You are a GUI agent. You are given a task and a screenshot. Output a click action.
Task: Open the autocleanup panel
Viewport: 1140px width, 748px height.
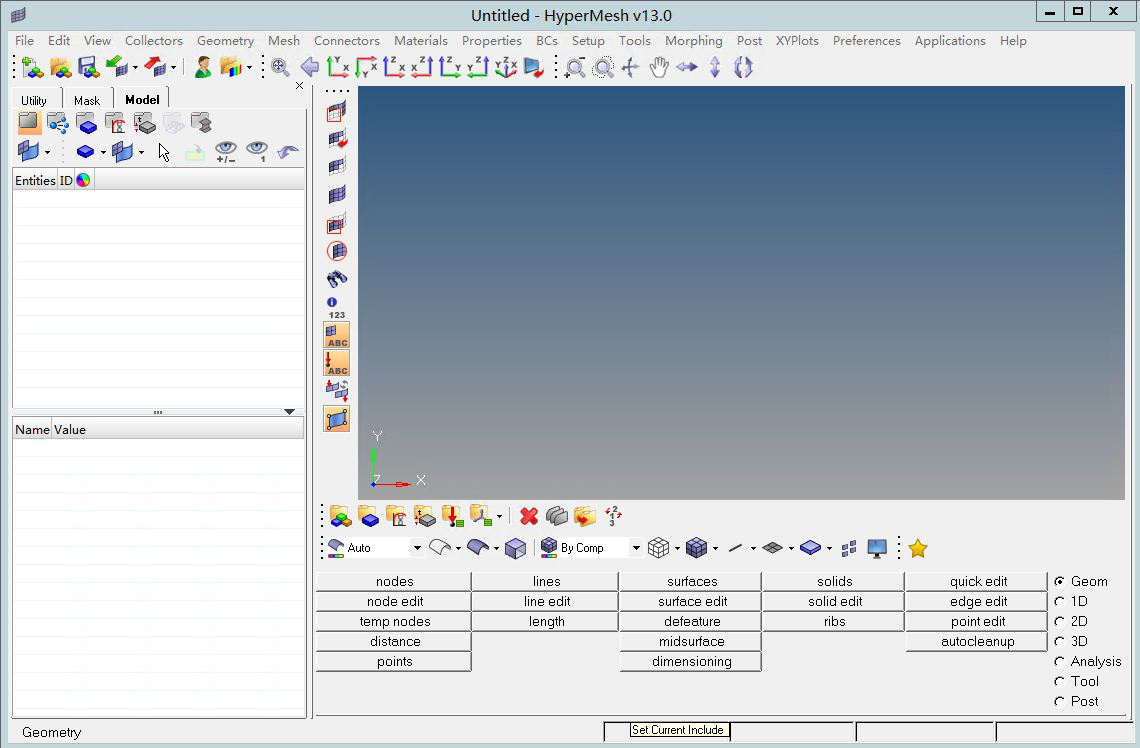click(x=978, y=641)
